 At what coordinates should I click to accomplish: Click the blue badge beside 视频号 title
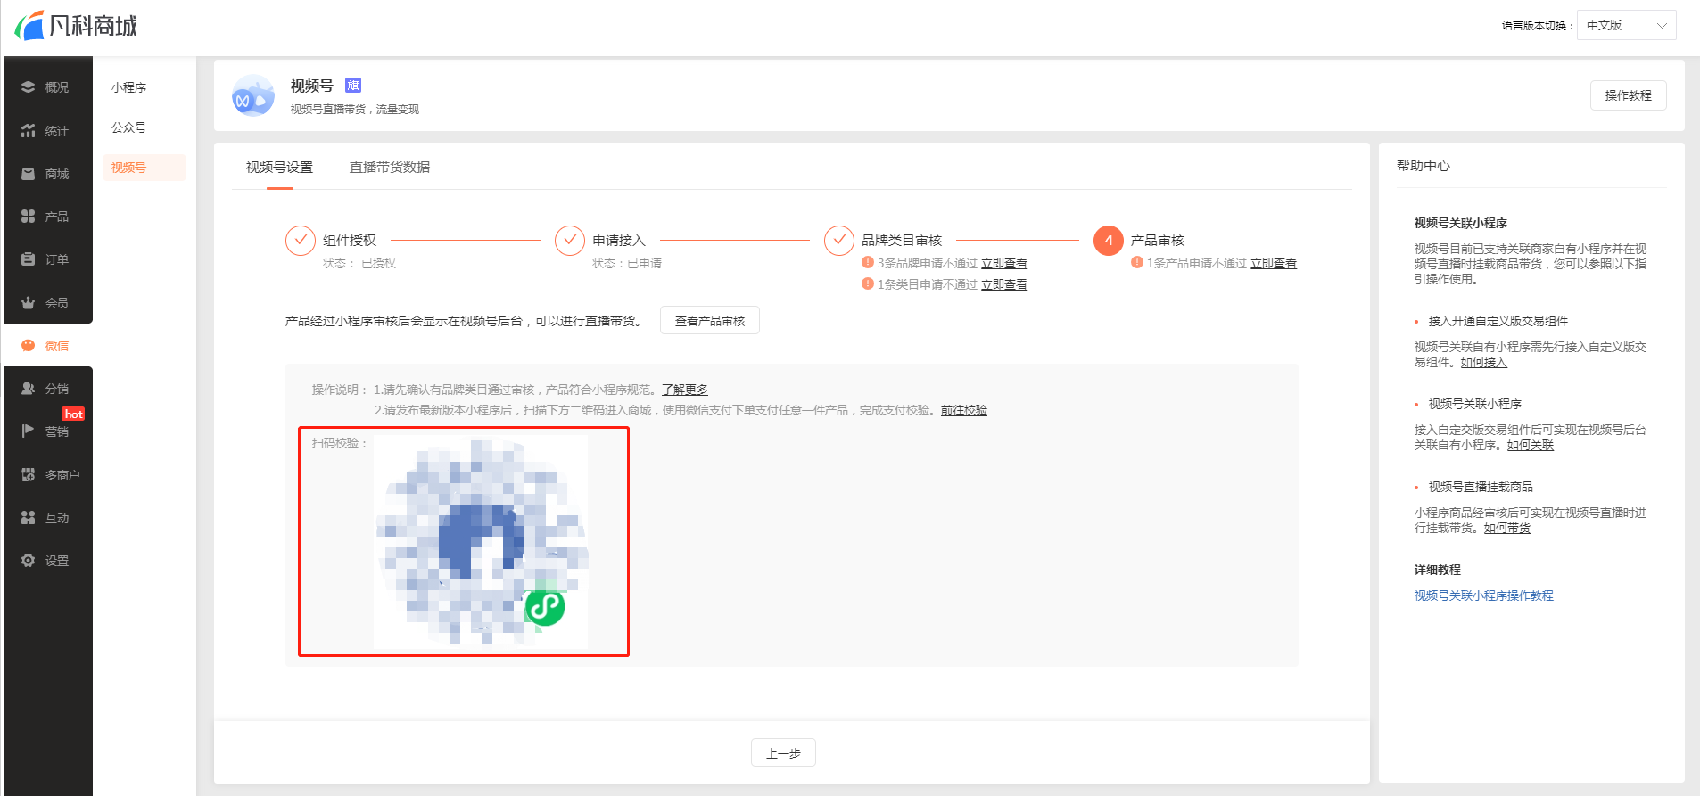pyautogui.click(x=353, y=85)
